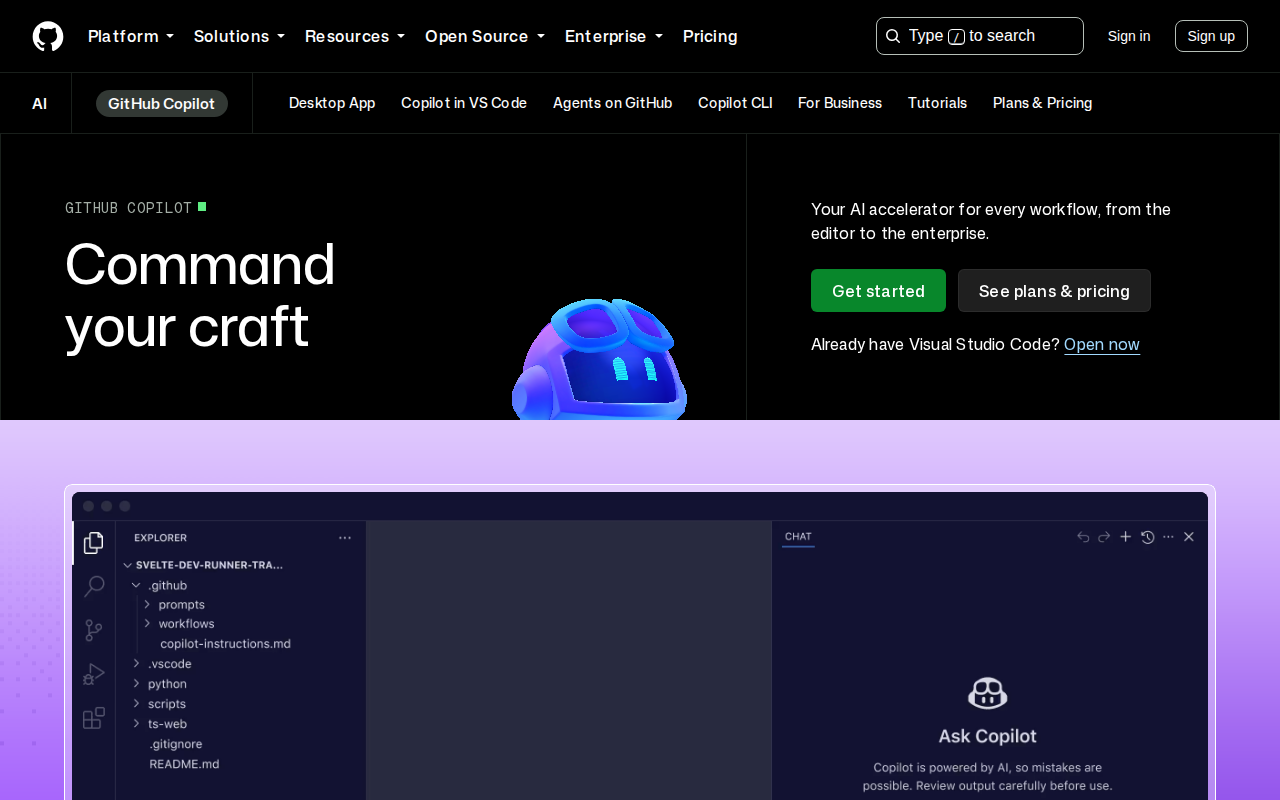
Task: Open Run and Debug icon in activity bar
Action: [94, 674]
